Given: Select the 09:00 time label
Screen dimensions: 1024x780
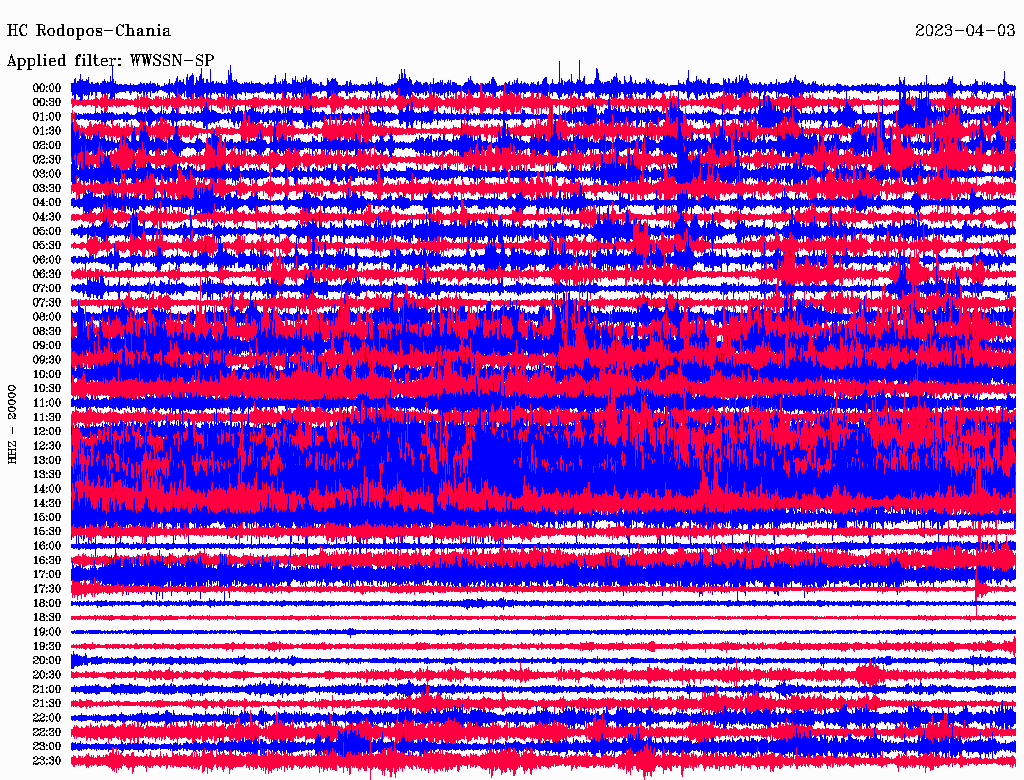Looking at the screenshot, I should point(47,345).
